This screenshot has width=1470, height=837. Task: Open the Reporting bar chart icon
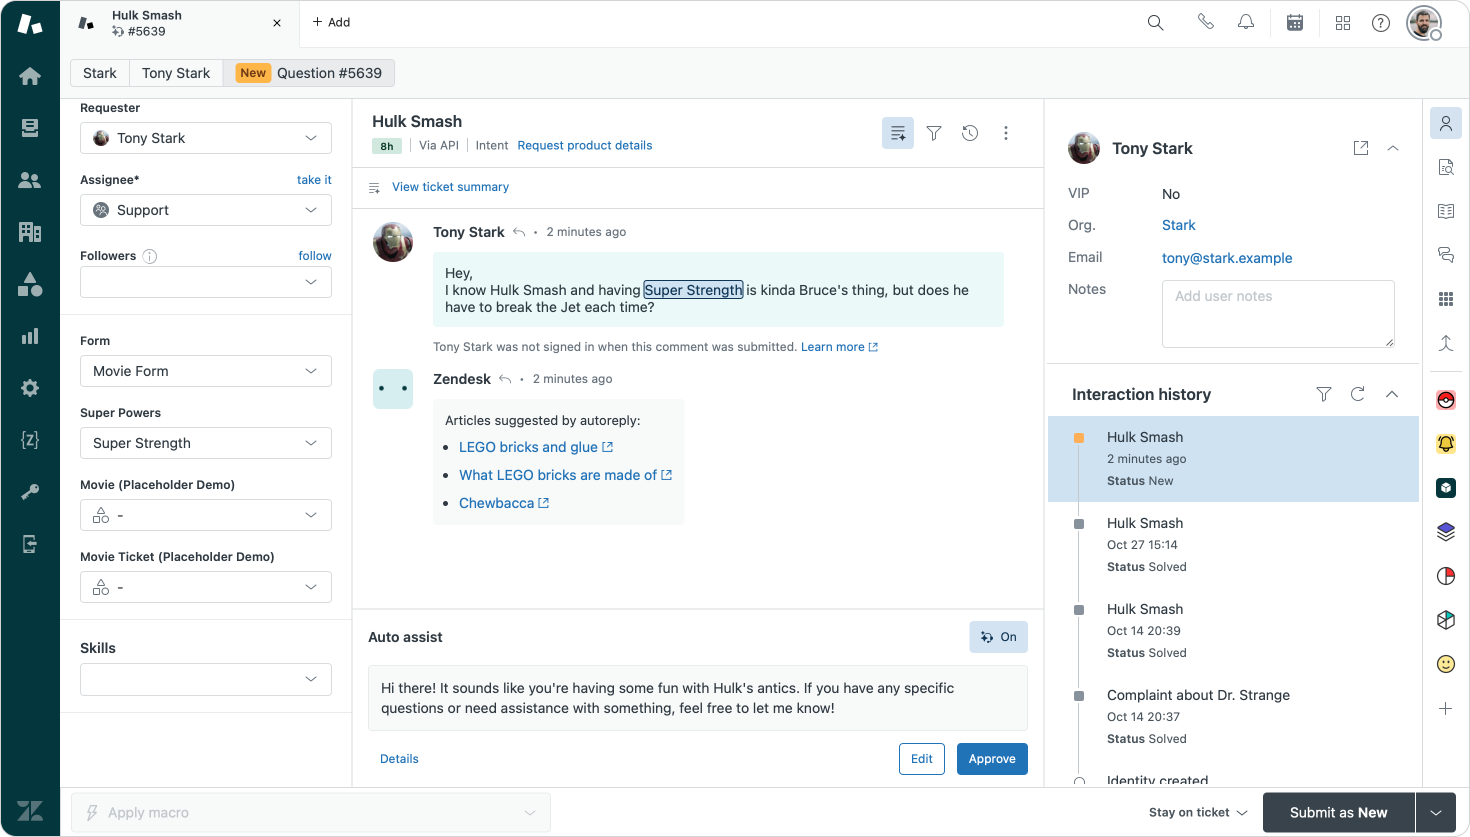30,336
